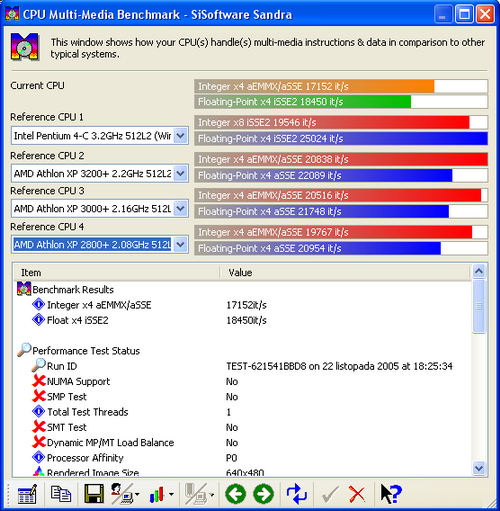Screen dimensions: 500x511
Task: Click the value 18450it/s
Action: (246, 320)
